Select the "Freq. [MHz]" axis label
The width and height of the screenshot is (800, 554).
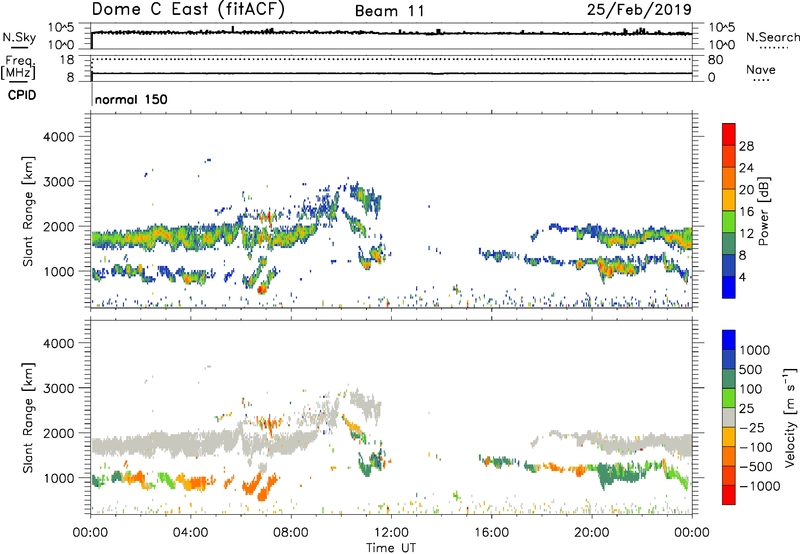tap(18, 68)
